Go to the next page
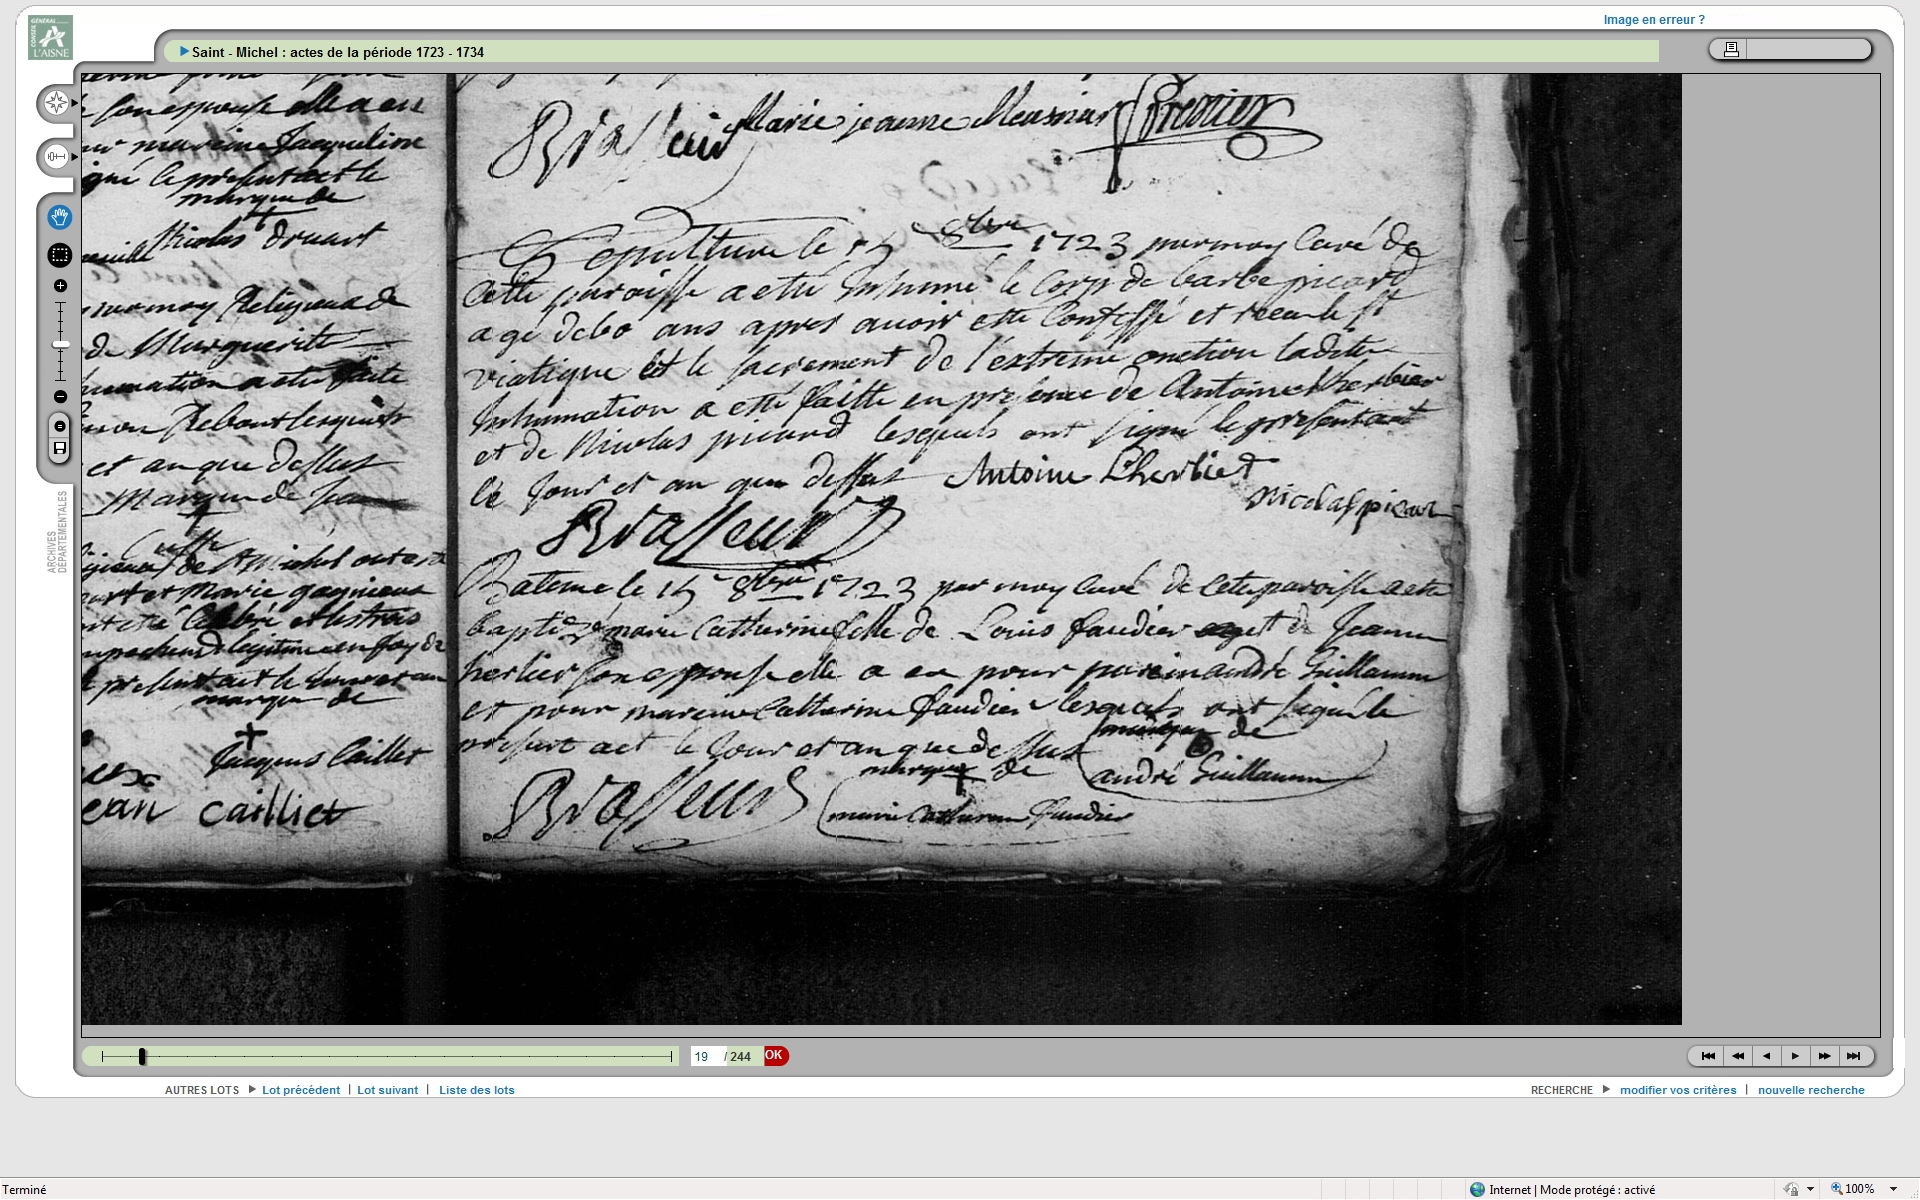 click(1795, 1056)
